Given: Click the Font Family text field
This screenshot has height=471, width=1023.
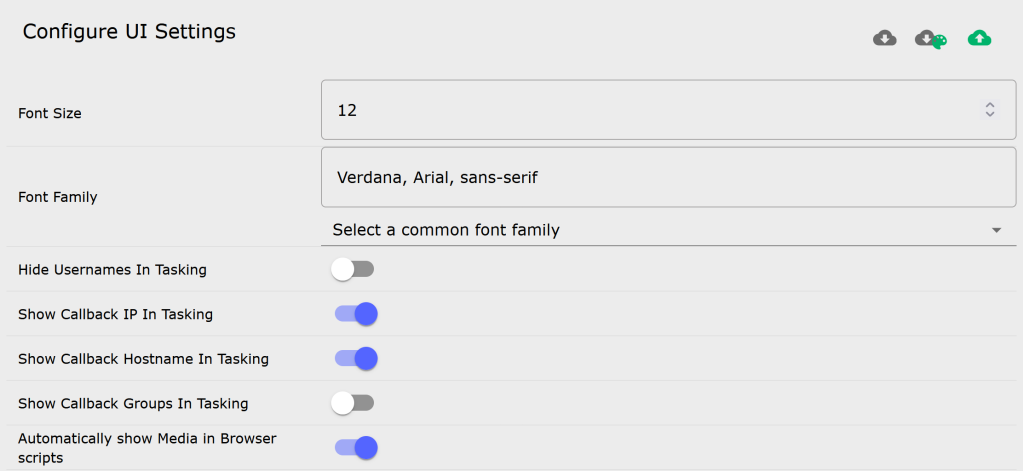Looking at the screenshot, I should coord(668,177).
